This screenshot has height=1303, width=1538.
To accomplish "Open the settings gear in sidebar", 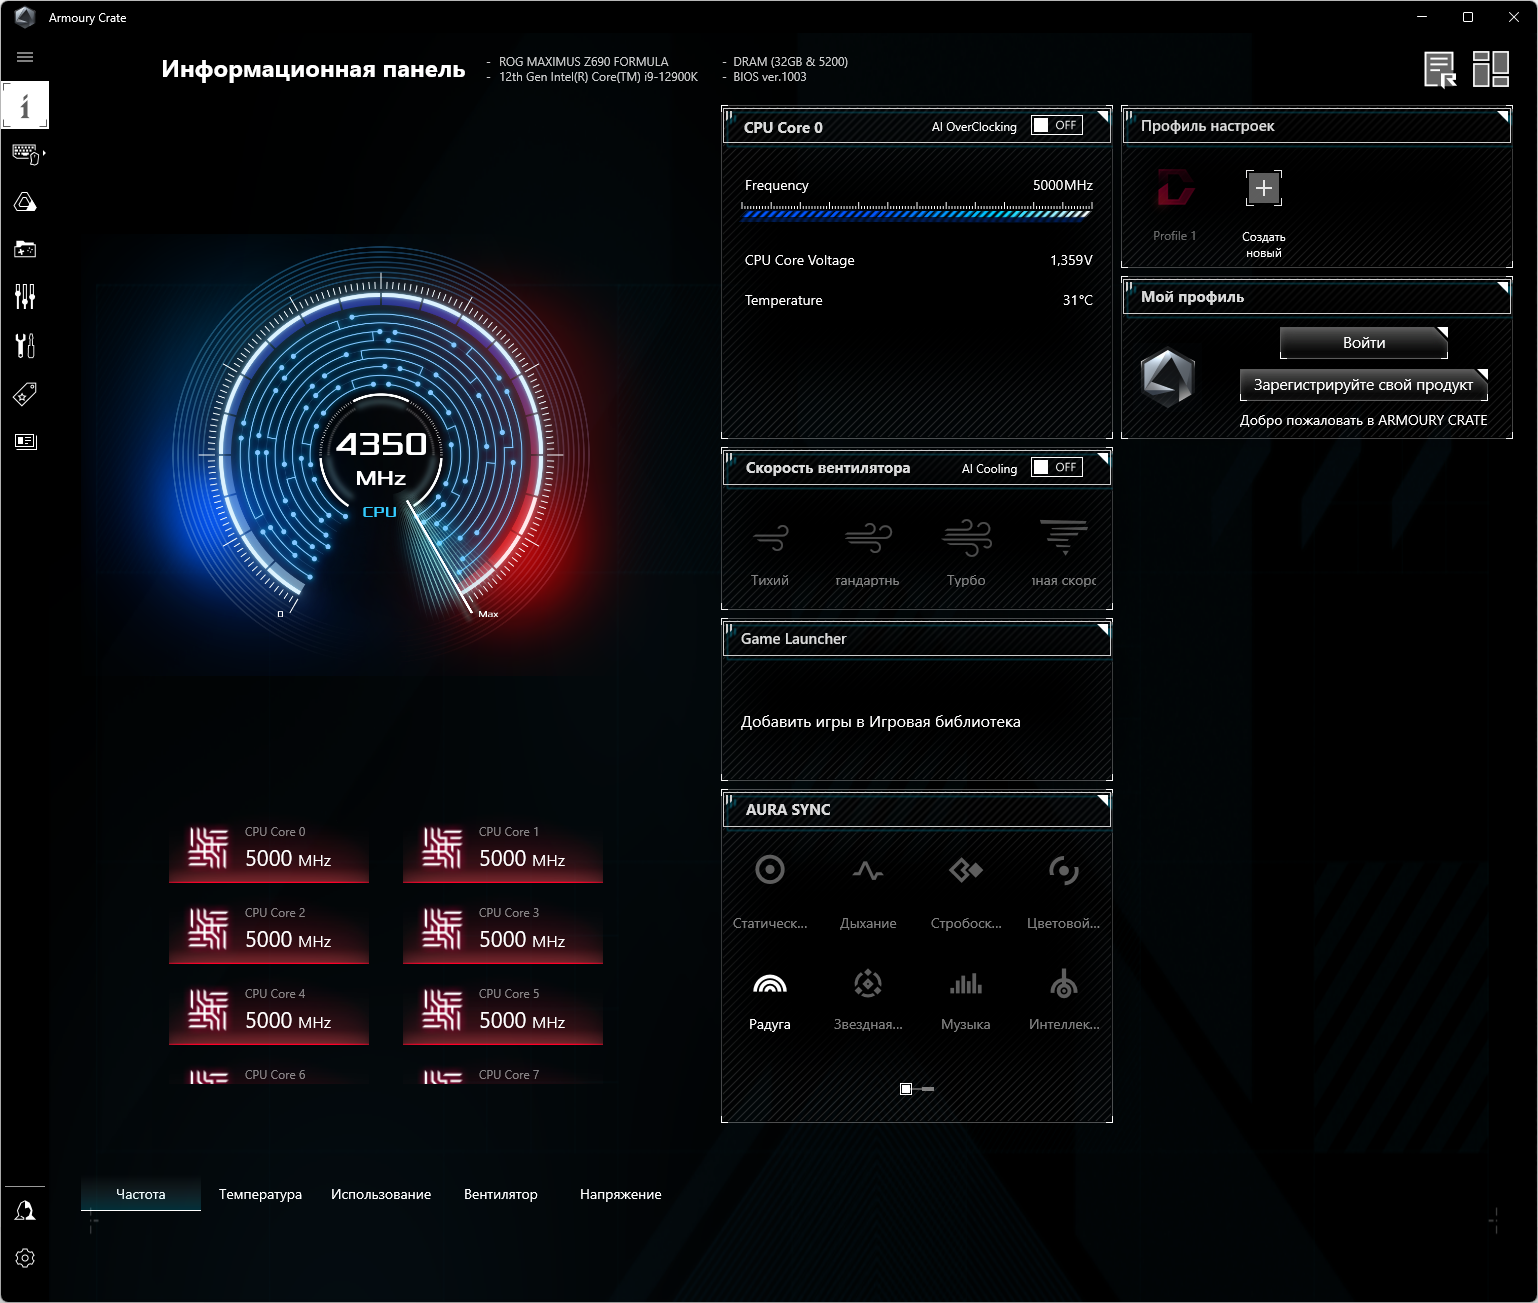I will pos(25,1258).
